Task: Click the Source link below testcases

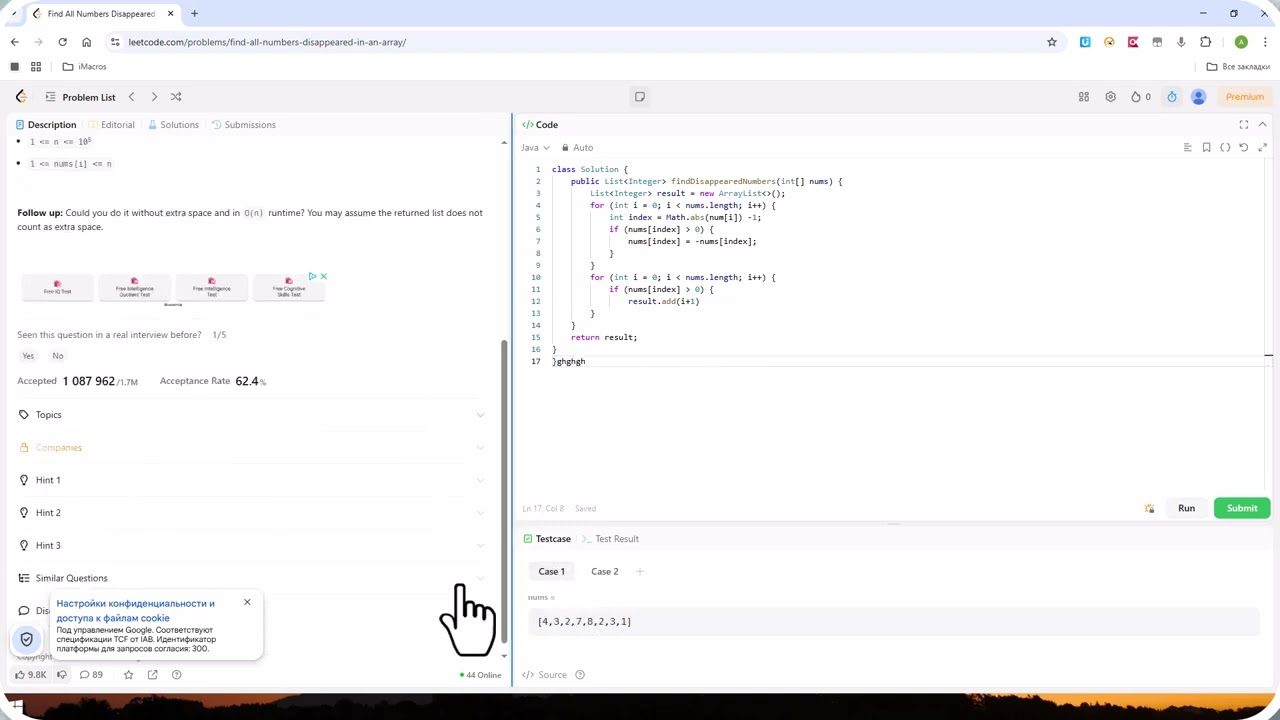Action: [x=546, y=675]
